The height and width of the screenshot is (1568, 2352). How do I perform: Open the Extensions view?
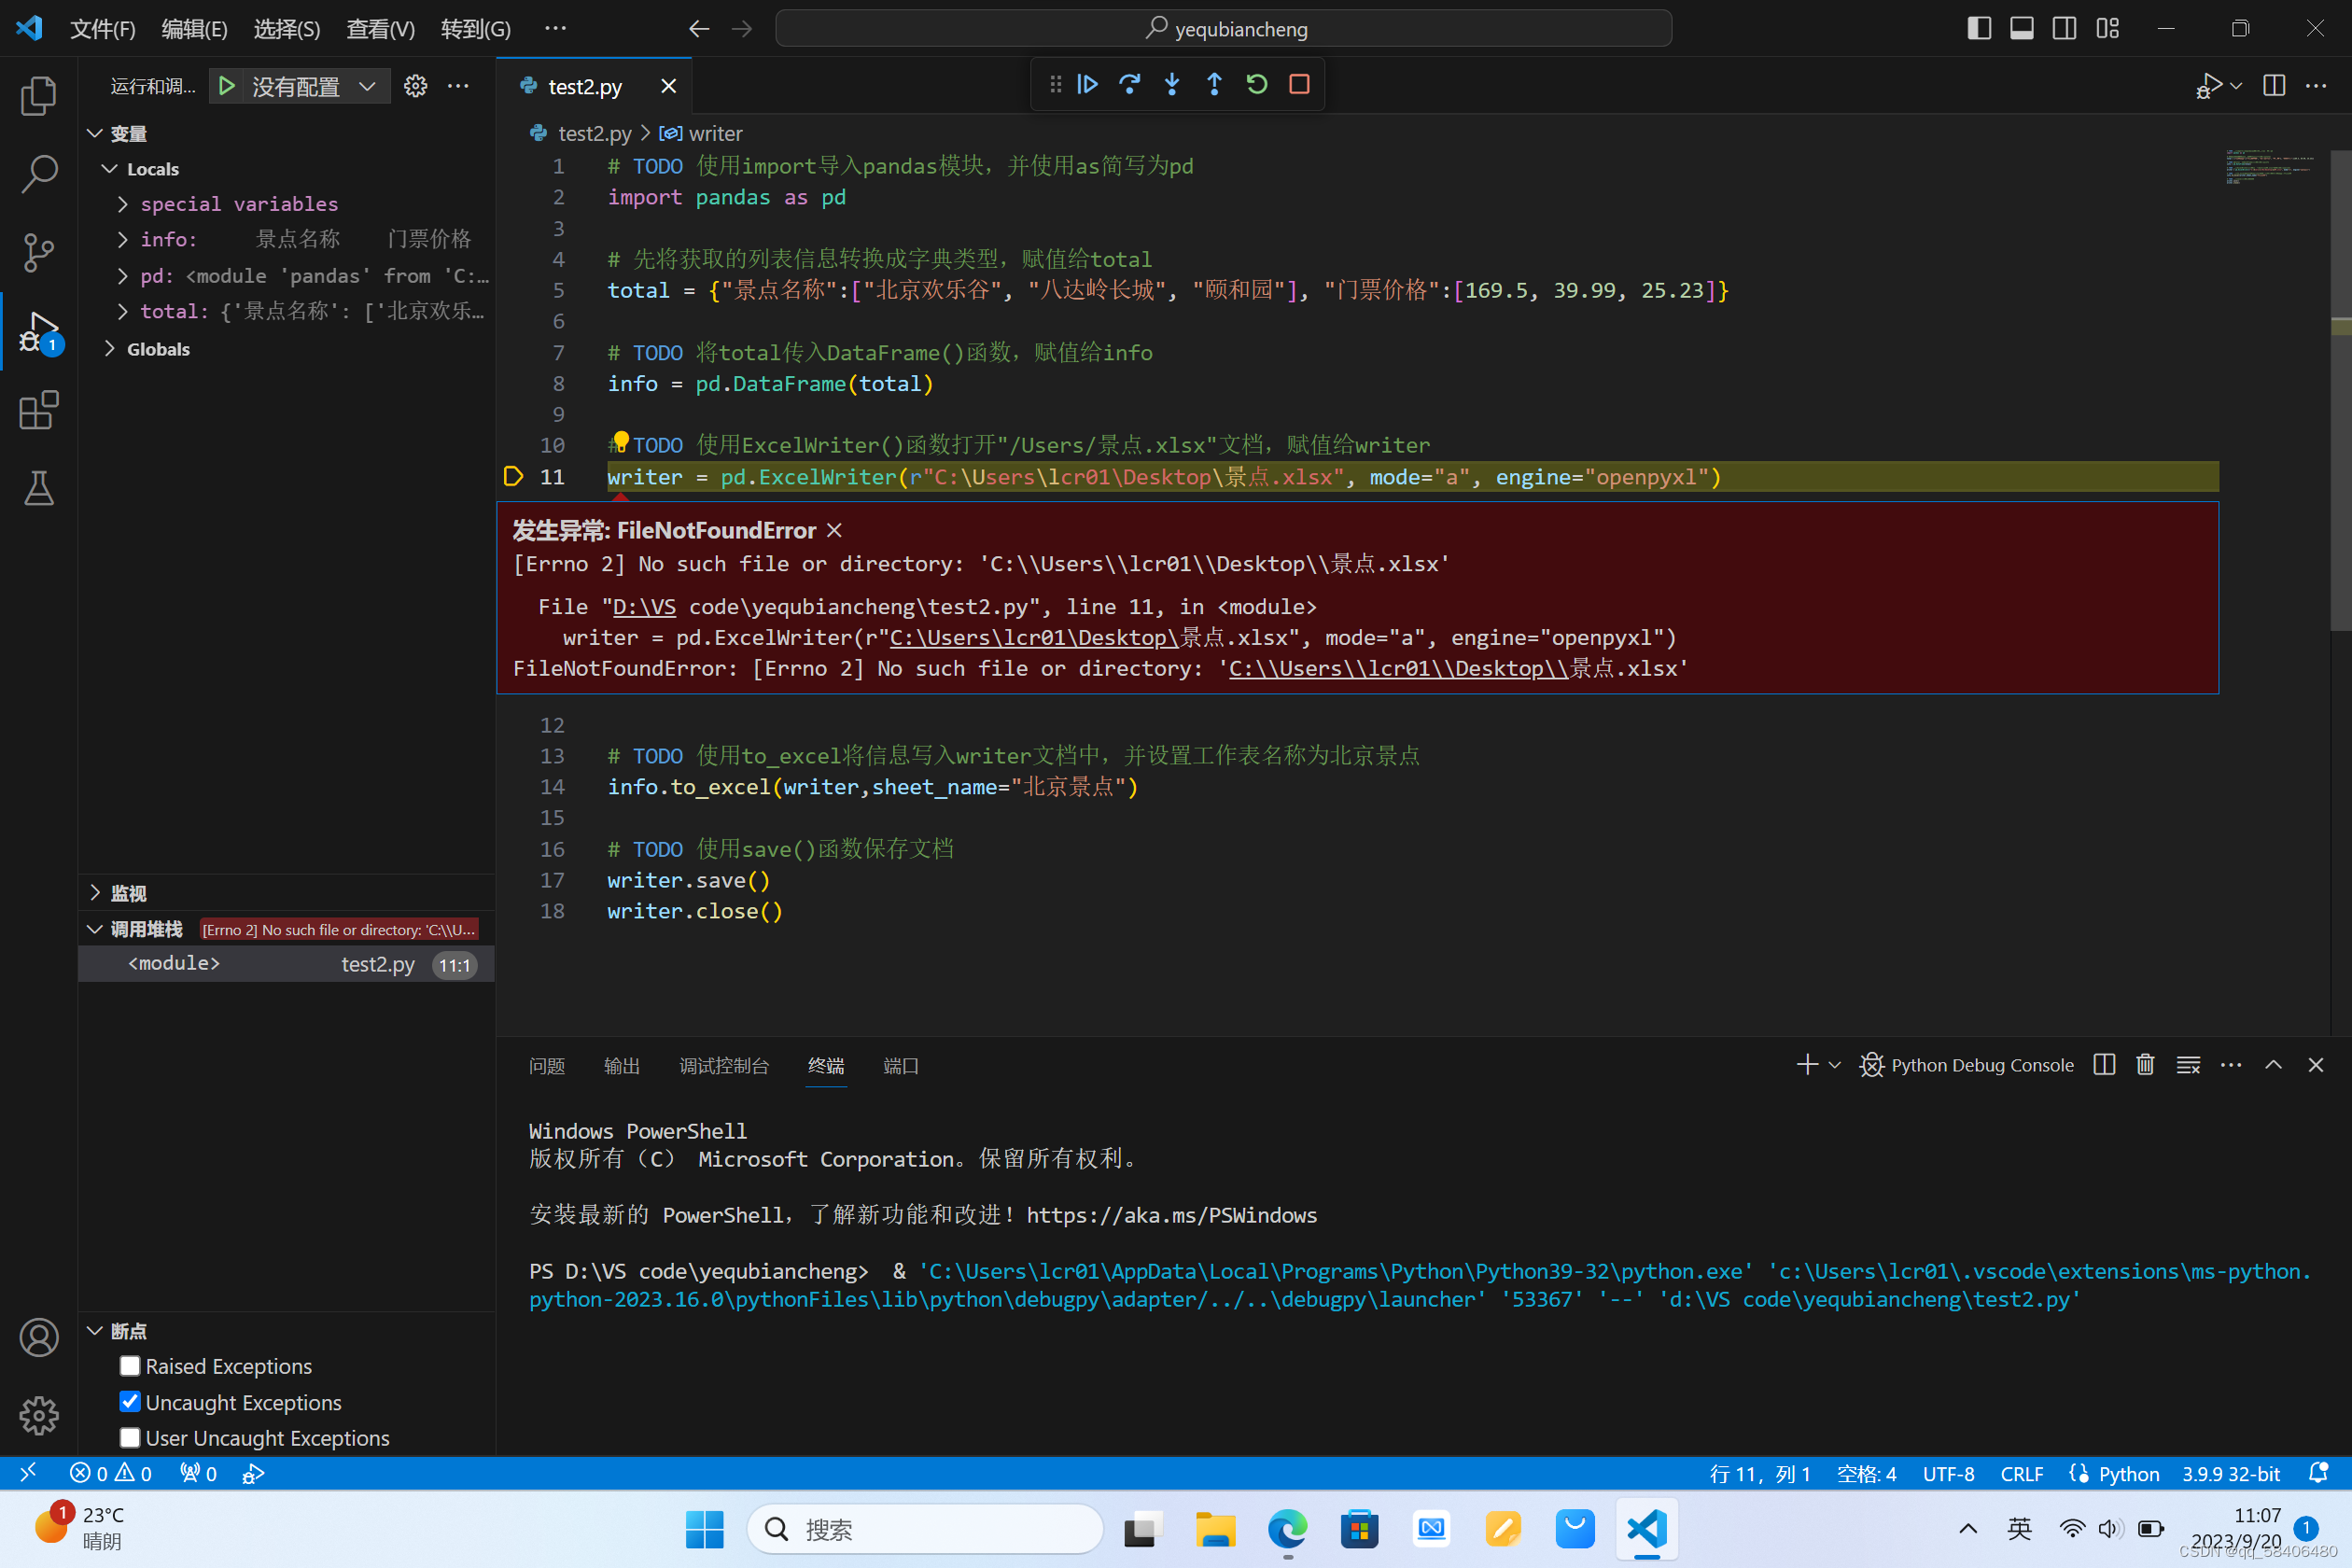pos(38,410)
